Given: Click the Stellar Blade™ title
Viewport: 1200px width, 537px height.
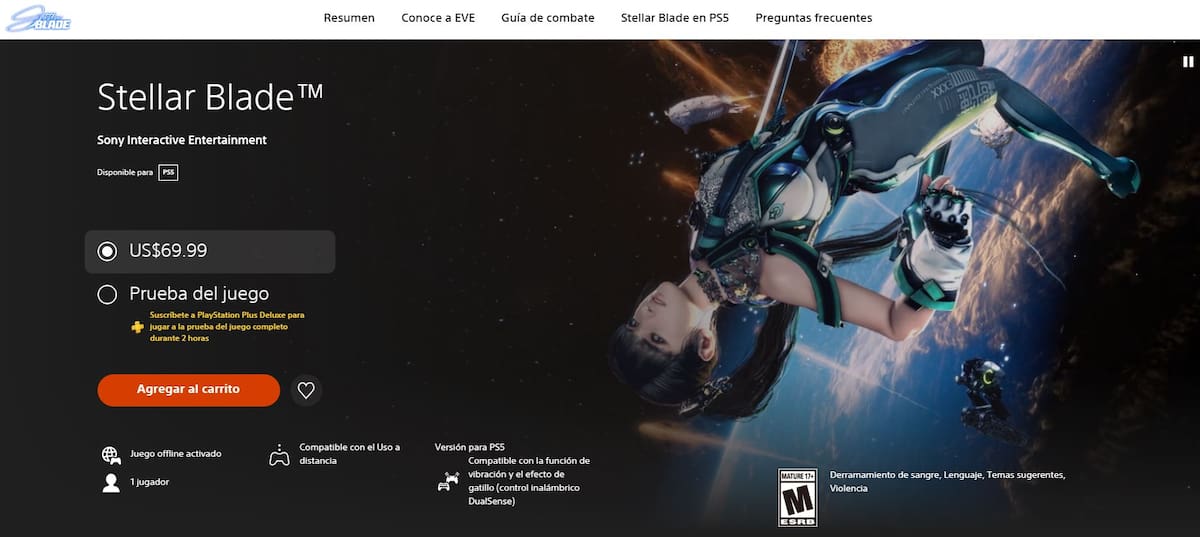Looking at the screenshot, I should pos(210,97).
